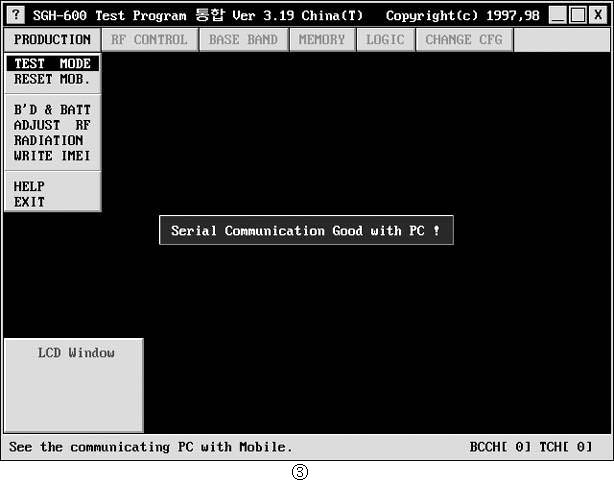614x482 pixels.
Task: Open the RF CONTROL menu
Action: coord(149,40)
